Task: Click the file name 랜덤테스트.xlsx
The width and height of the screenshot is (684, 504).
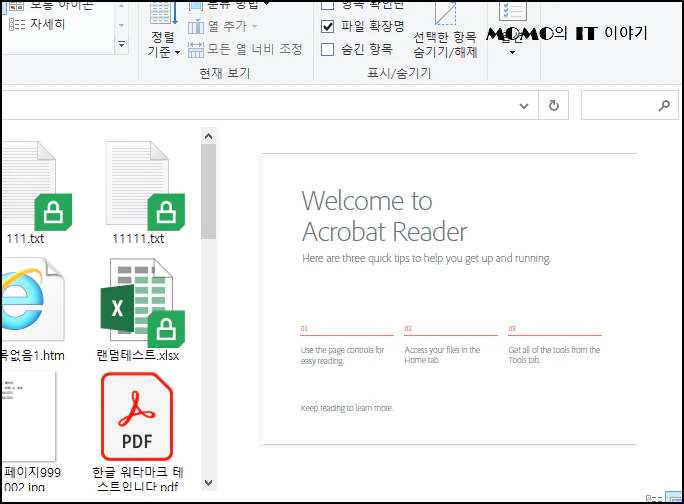Action: click(x=138, y=356)
